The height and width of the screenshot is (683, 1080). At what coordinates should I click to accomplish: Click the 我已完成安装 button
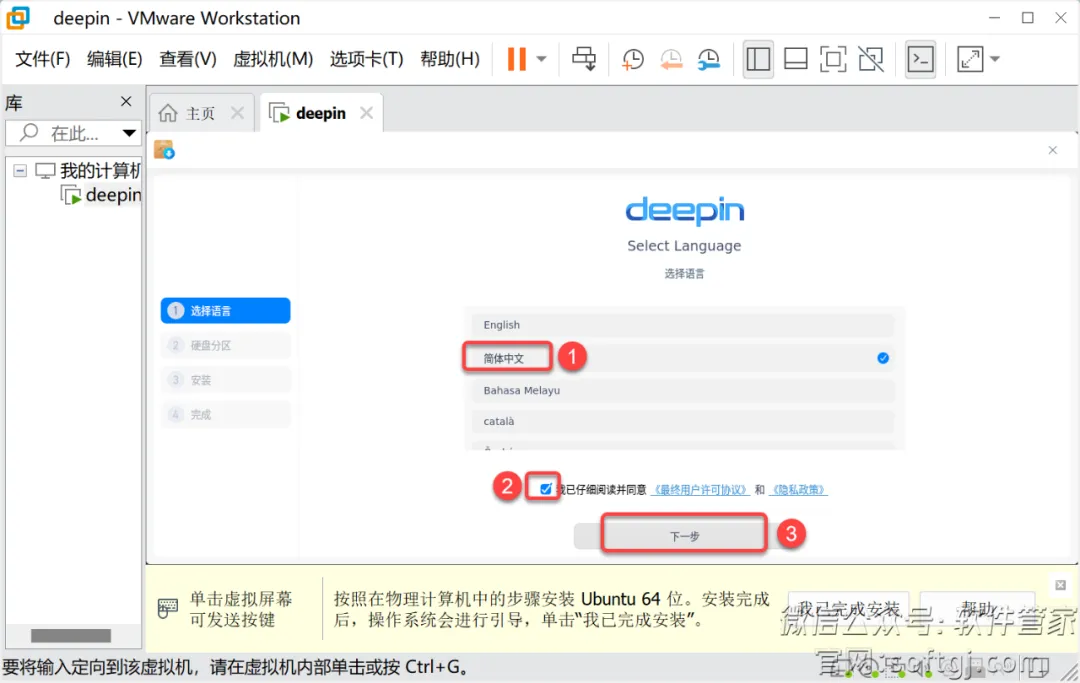849,610
